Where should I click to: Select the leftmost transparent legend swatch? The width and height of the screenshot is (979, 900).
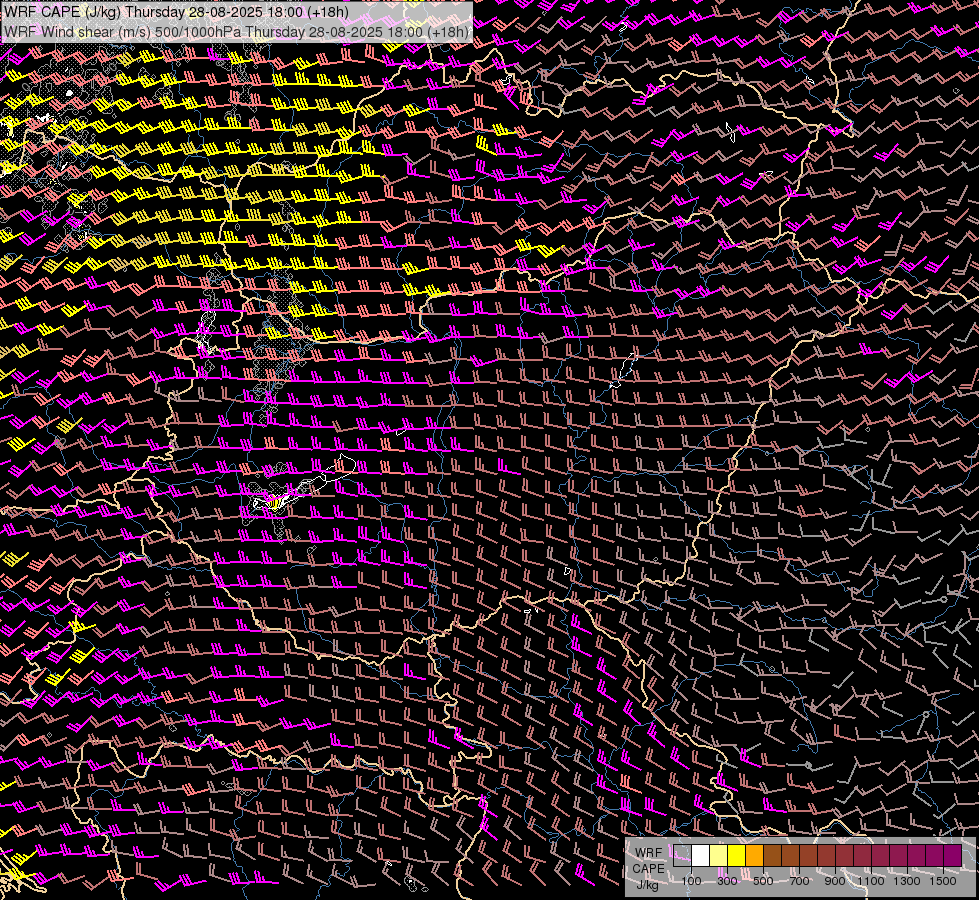tap(682, 855)
